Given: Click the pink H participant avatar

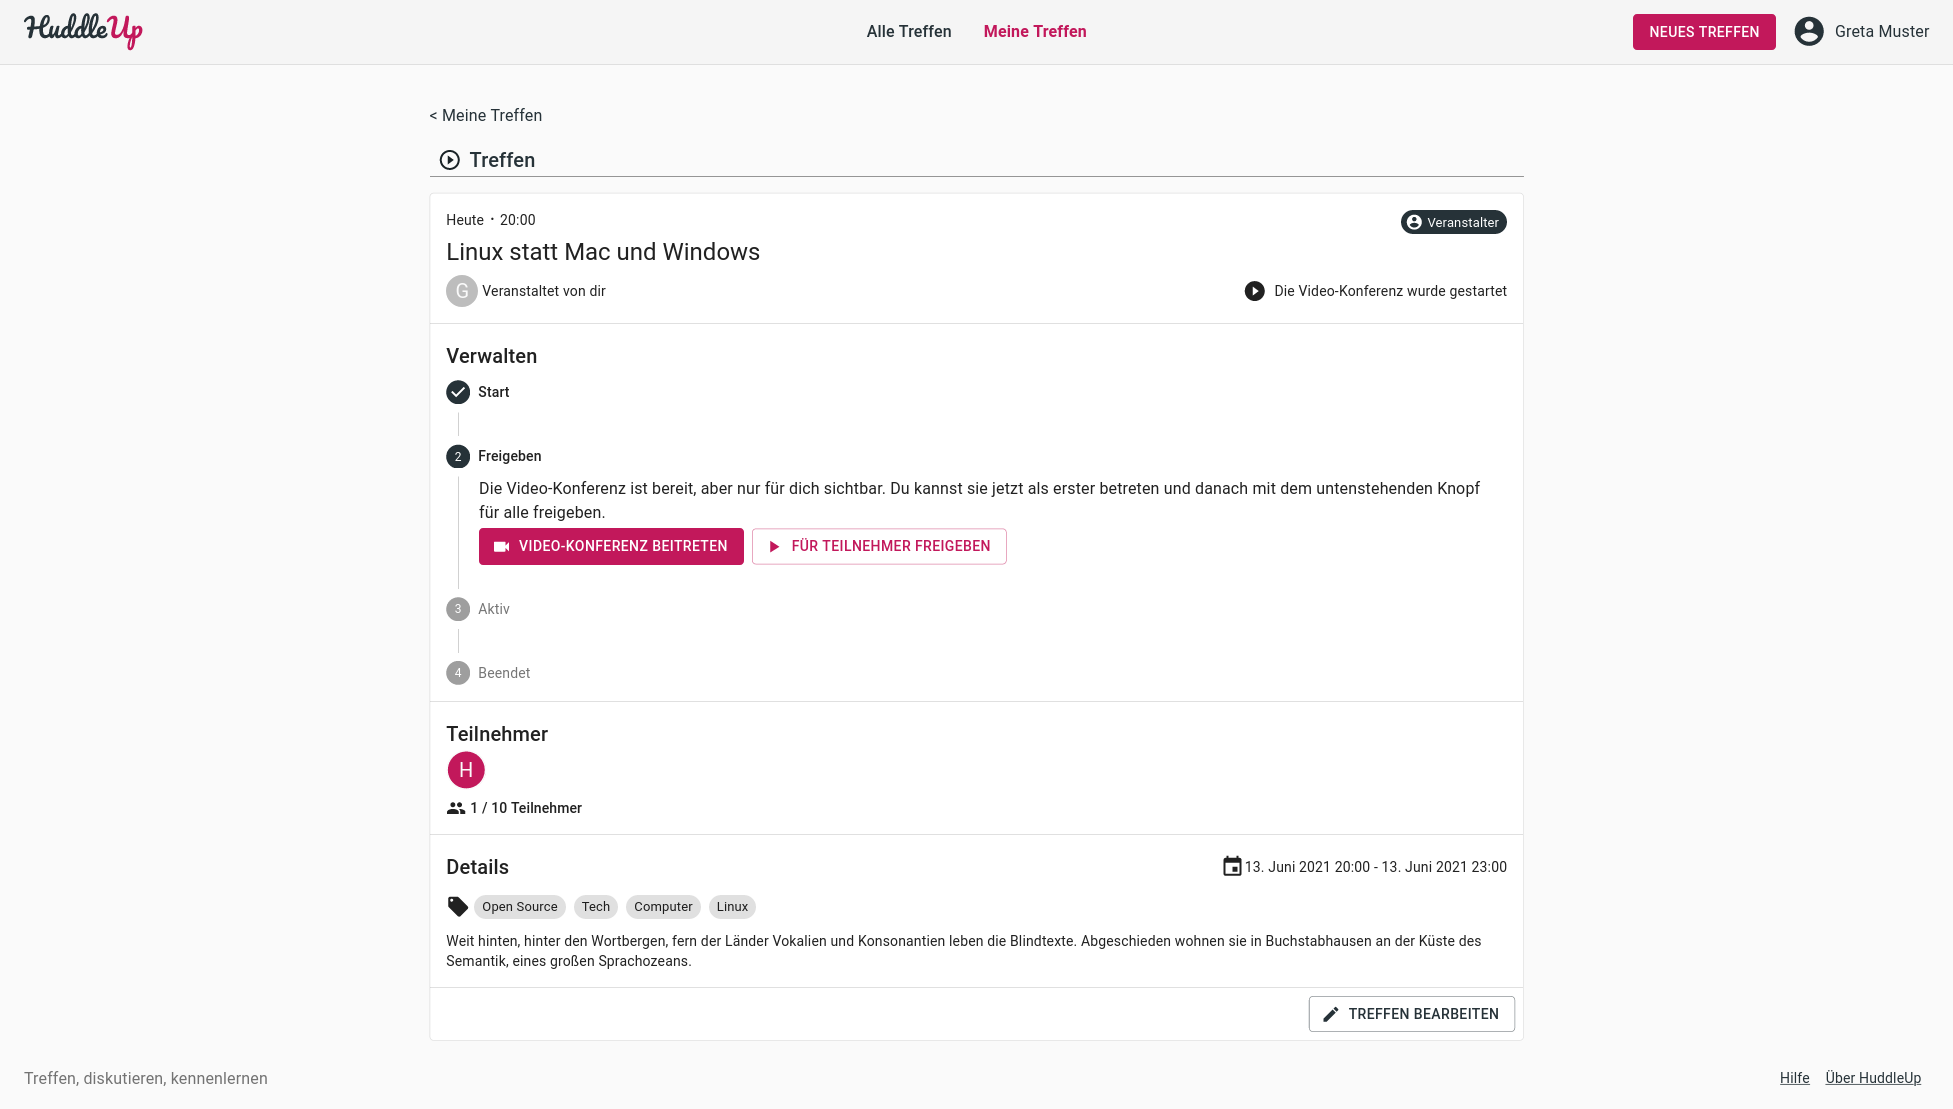Looking at the screenshot, I should pyautogui.click(x=466, y=770).
